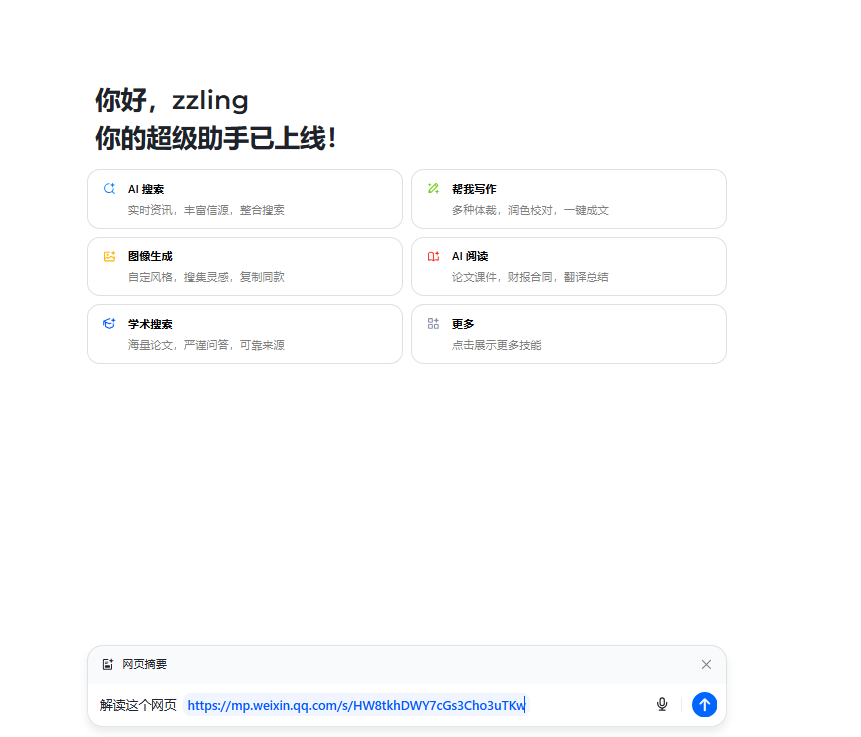The height and width of the screenshot is (737, 861).
Task: Click the AI 阅读 red book icon
Action: [433, 256]
